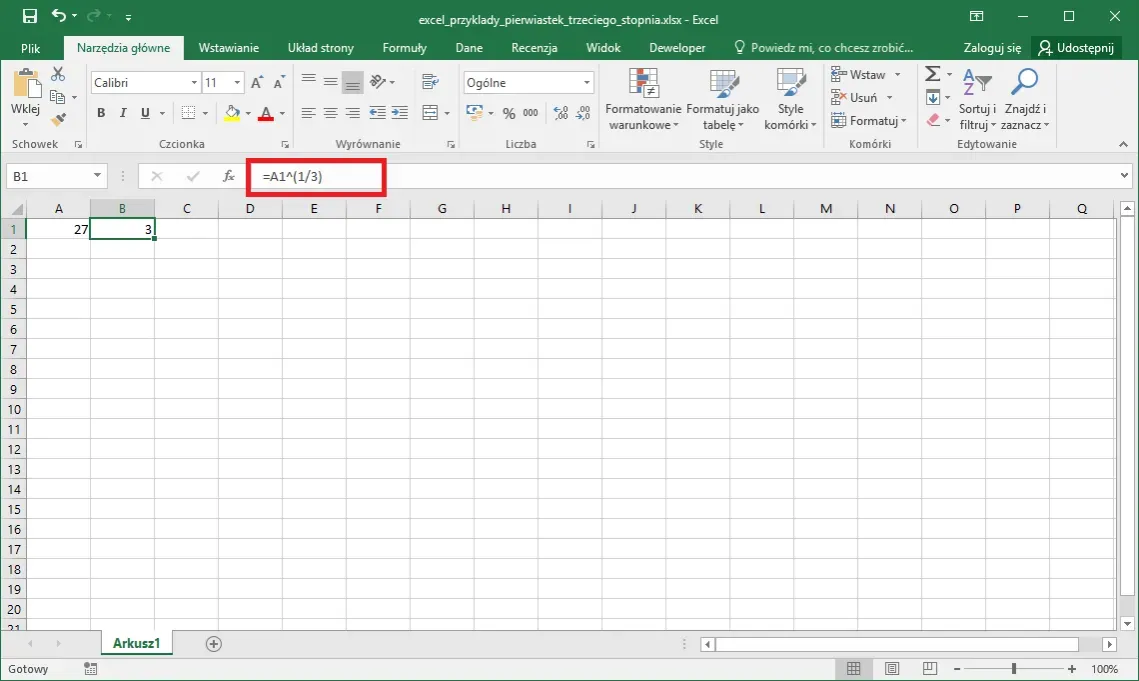This screenshot has height=681, width=1139.
Task: Click the AutoSum sigma icon
Action: pos(932,75)
